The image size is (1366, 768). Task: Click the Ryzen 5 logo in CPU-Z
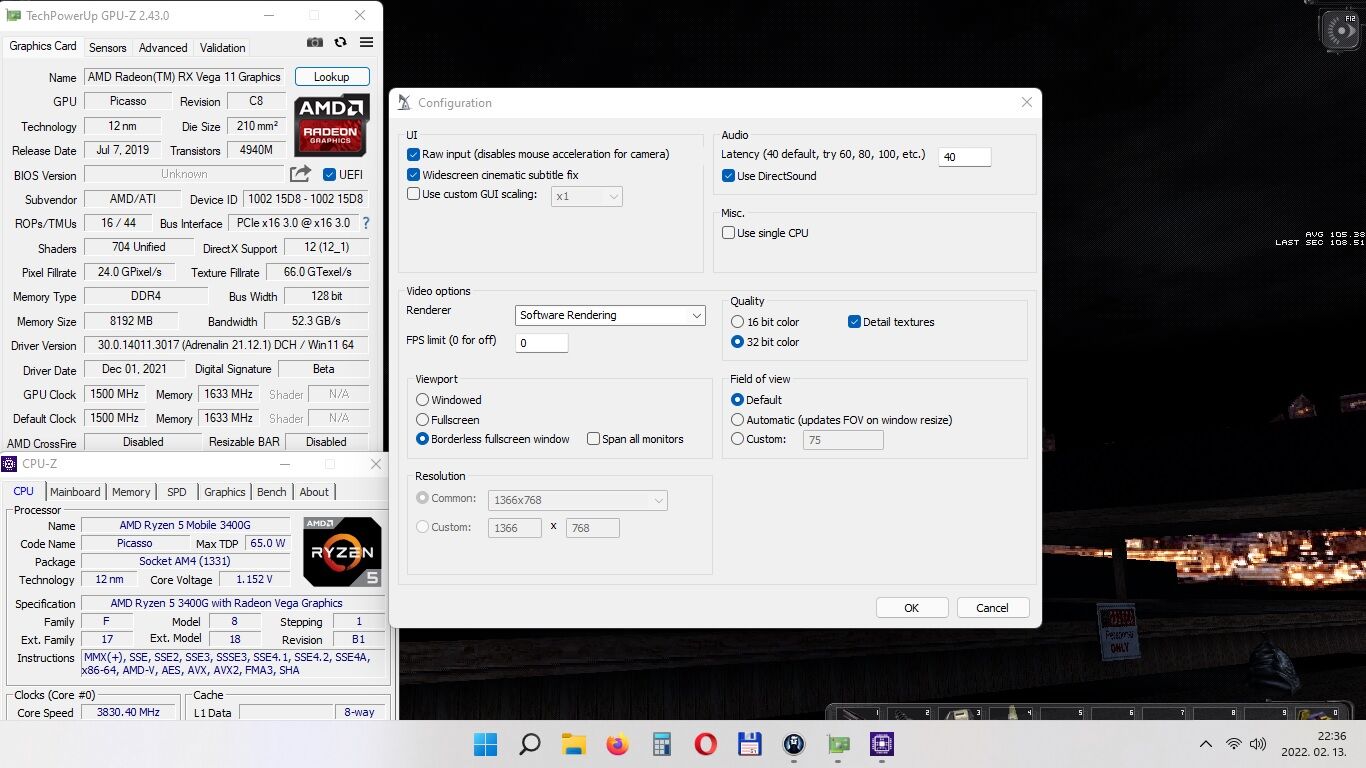pyautogui.click(x=342, y=551)
